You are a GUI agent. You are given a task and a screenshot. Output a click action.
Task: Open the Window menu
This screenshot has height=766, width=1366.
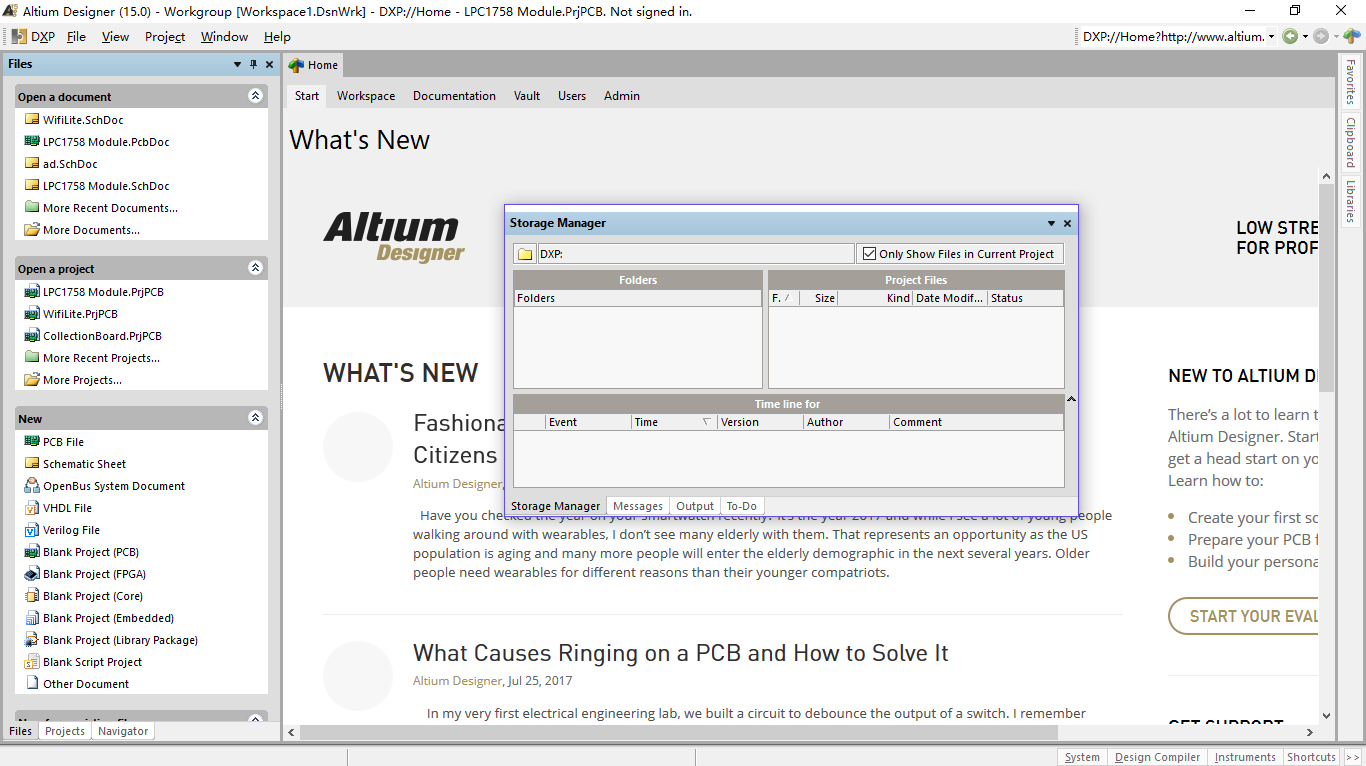[224, 37]
